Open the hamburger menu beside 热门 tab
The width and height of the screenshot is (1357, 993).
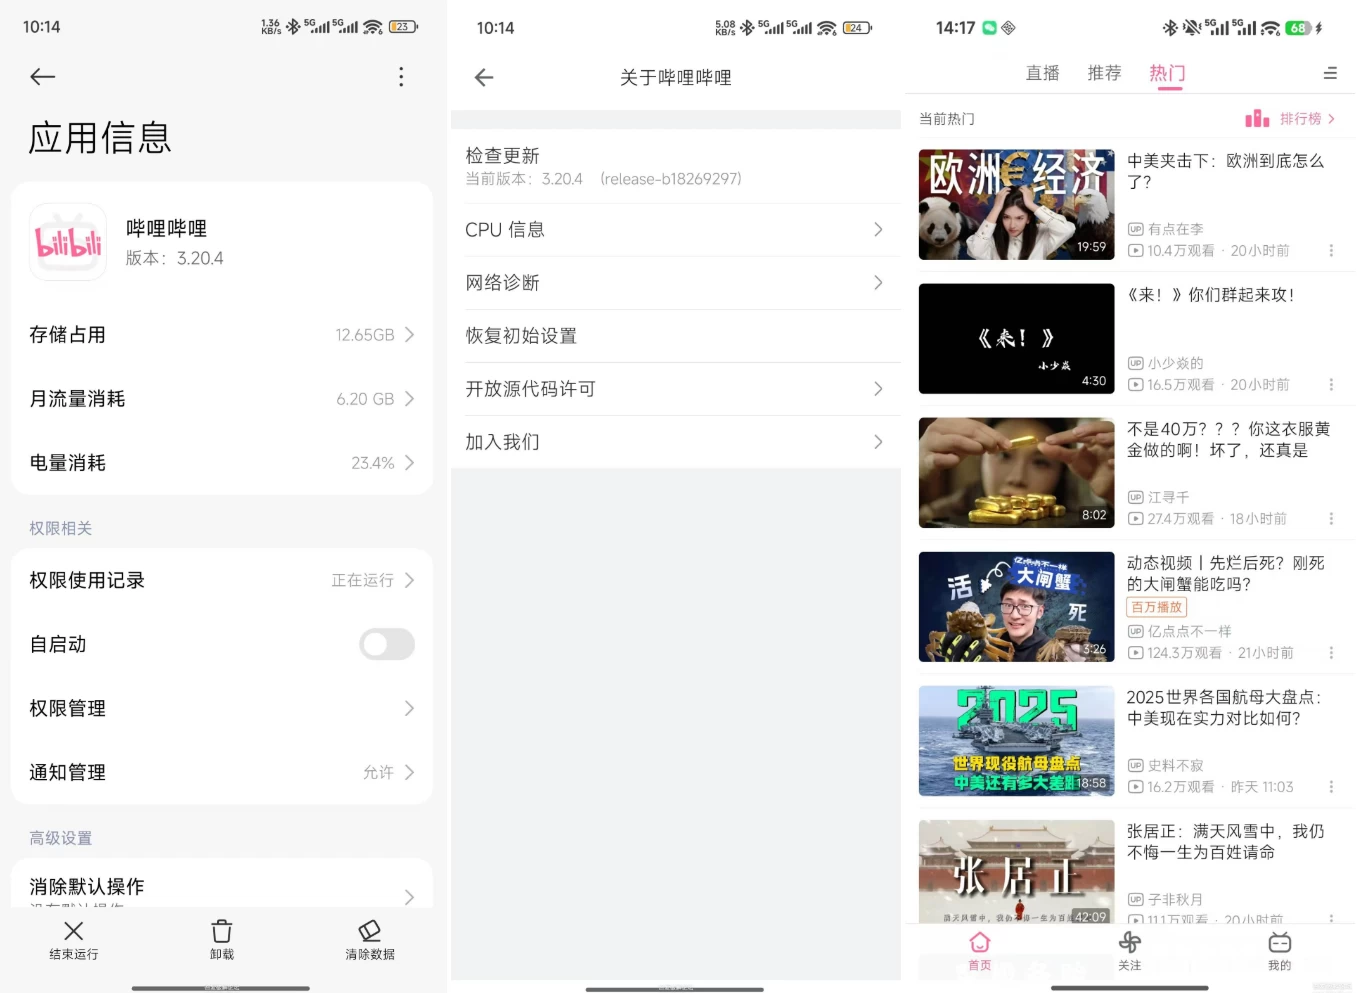pos(1330,73)
